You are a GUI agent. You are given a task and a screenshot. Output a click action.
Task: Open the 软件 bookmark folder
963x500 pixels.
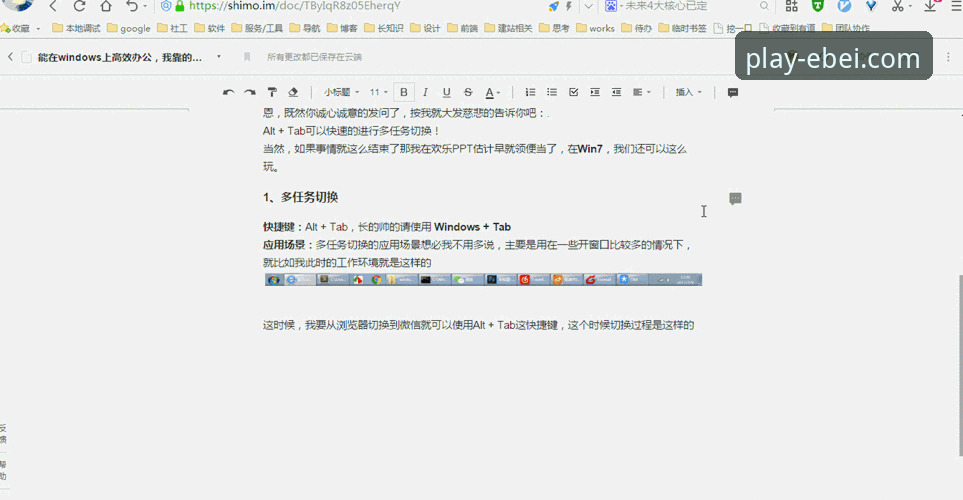210,28
